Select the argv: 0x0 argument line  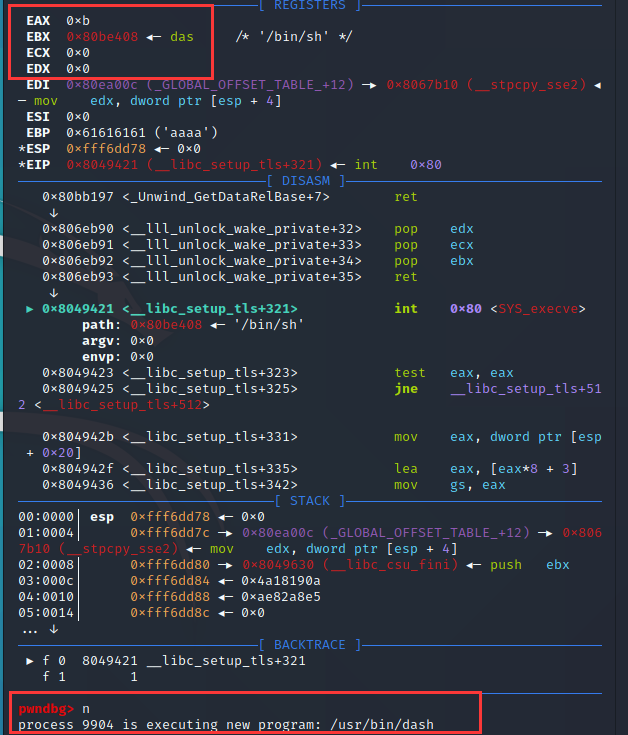[x=118, y=341]
